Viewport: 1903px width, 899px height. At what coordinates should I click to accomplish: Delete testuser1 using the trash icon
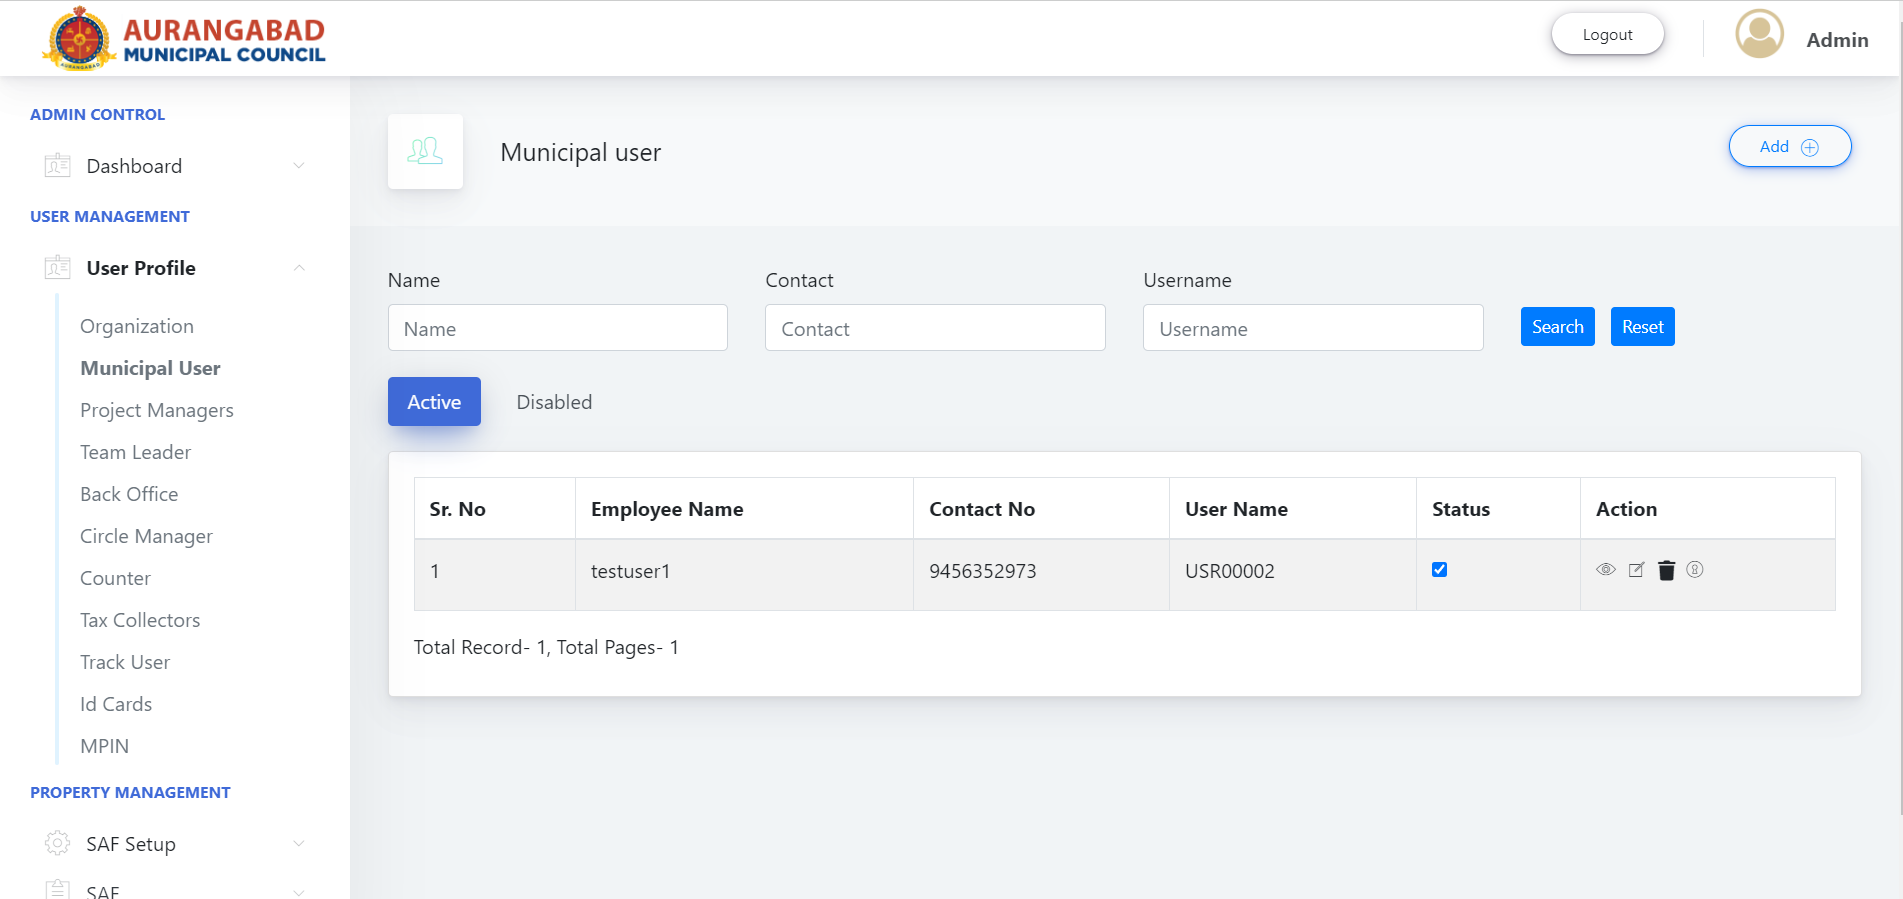[x=1666, y=570]
